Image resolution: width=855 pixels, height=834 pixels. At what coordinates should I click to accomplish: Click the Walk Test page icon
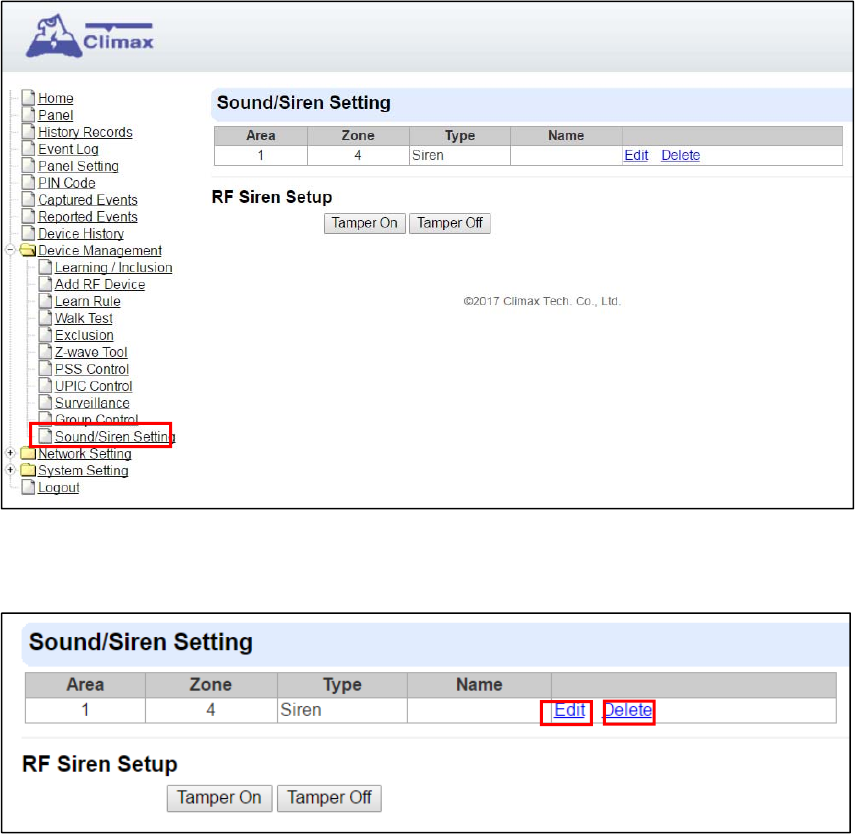tap(46, 317)
